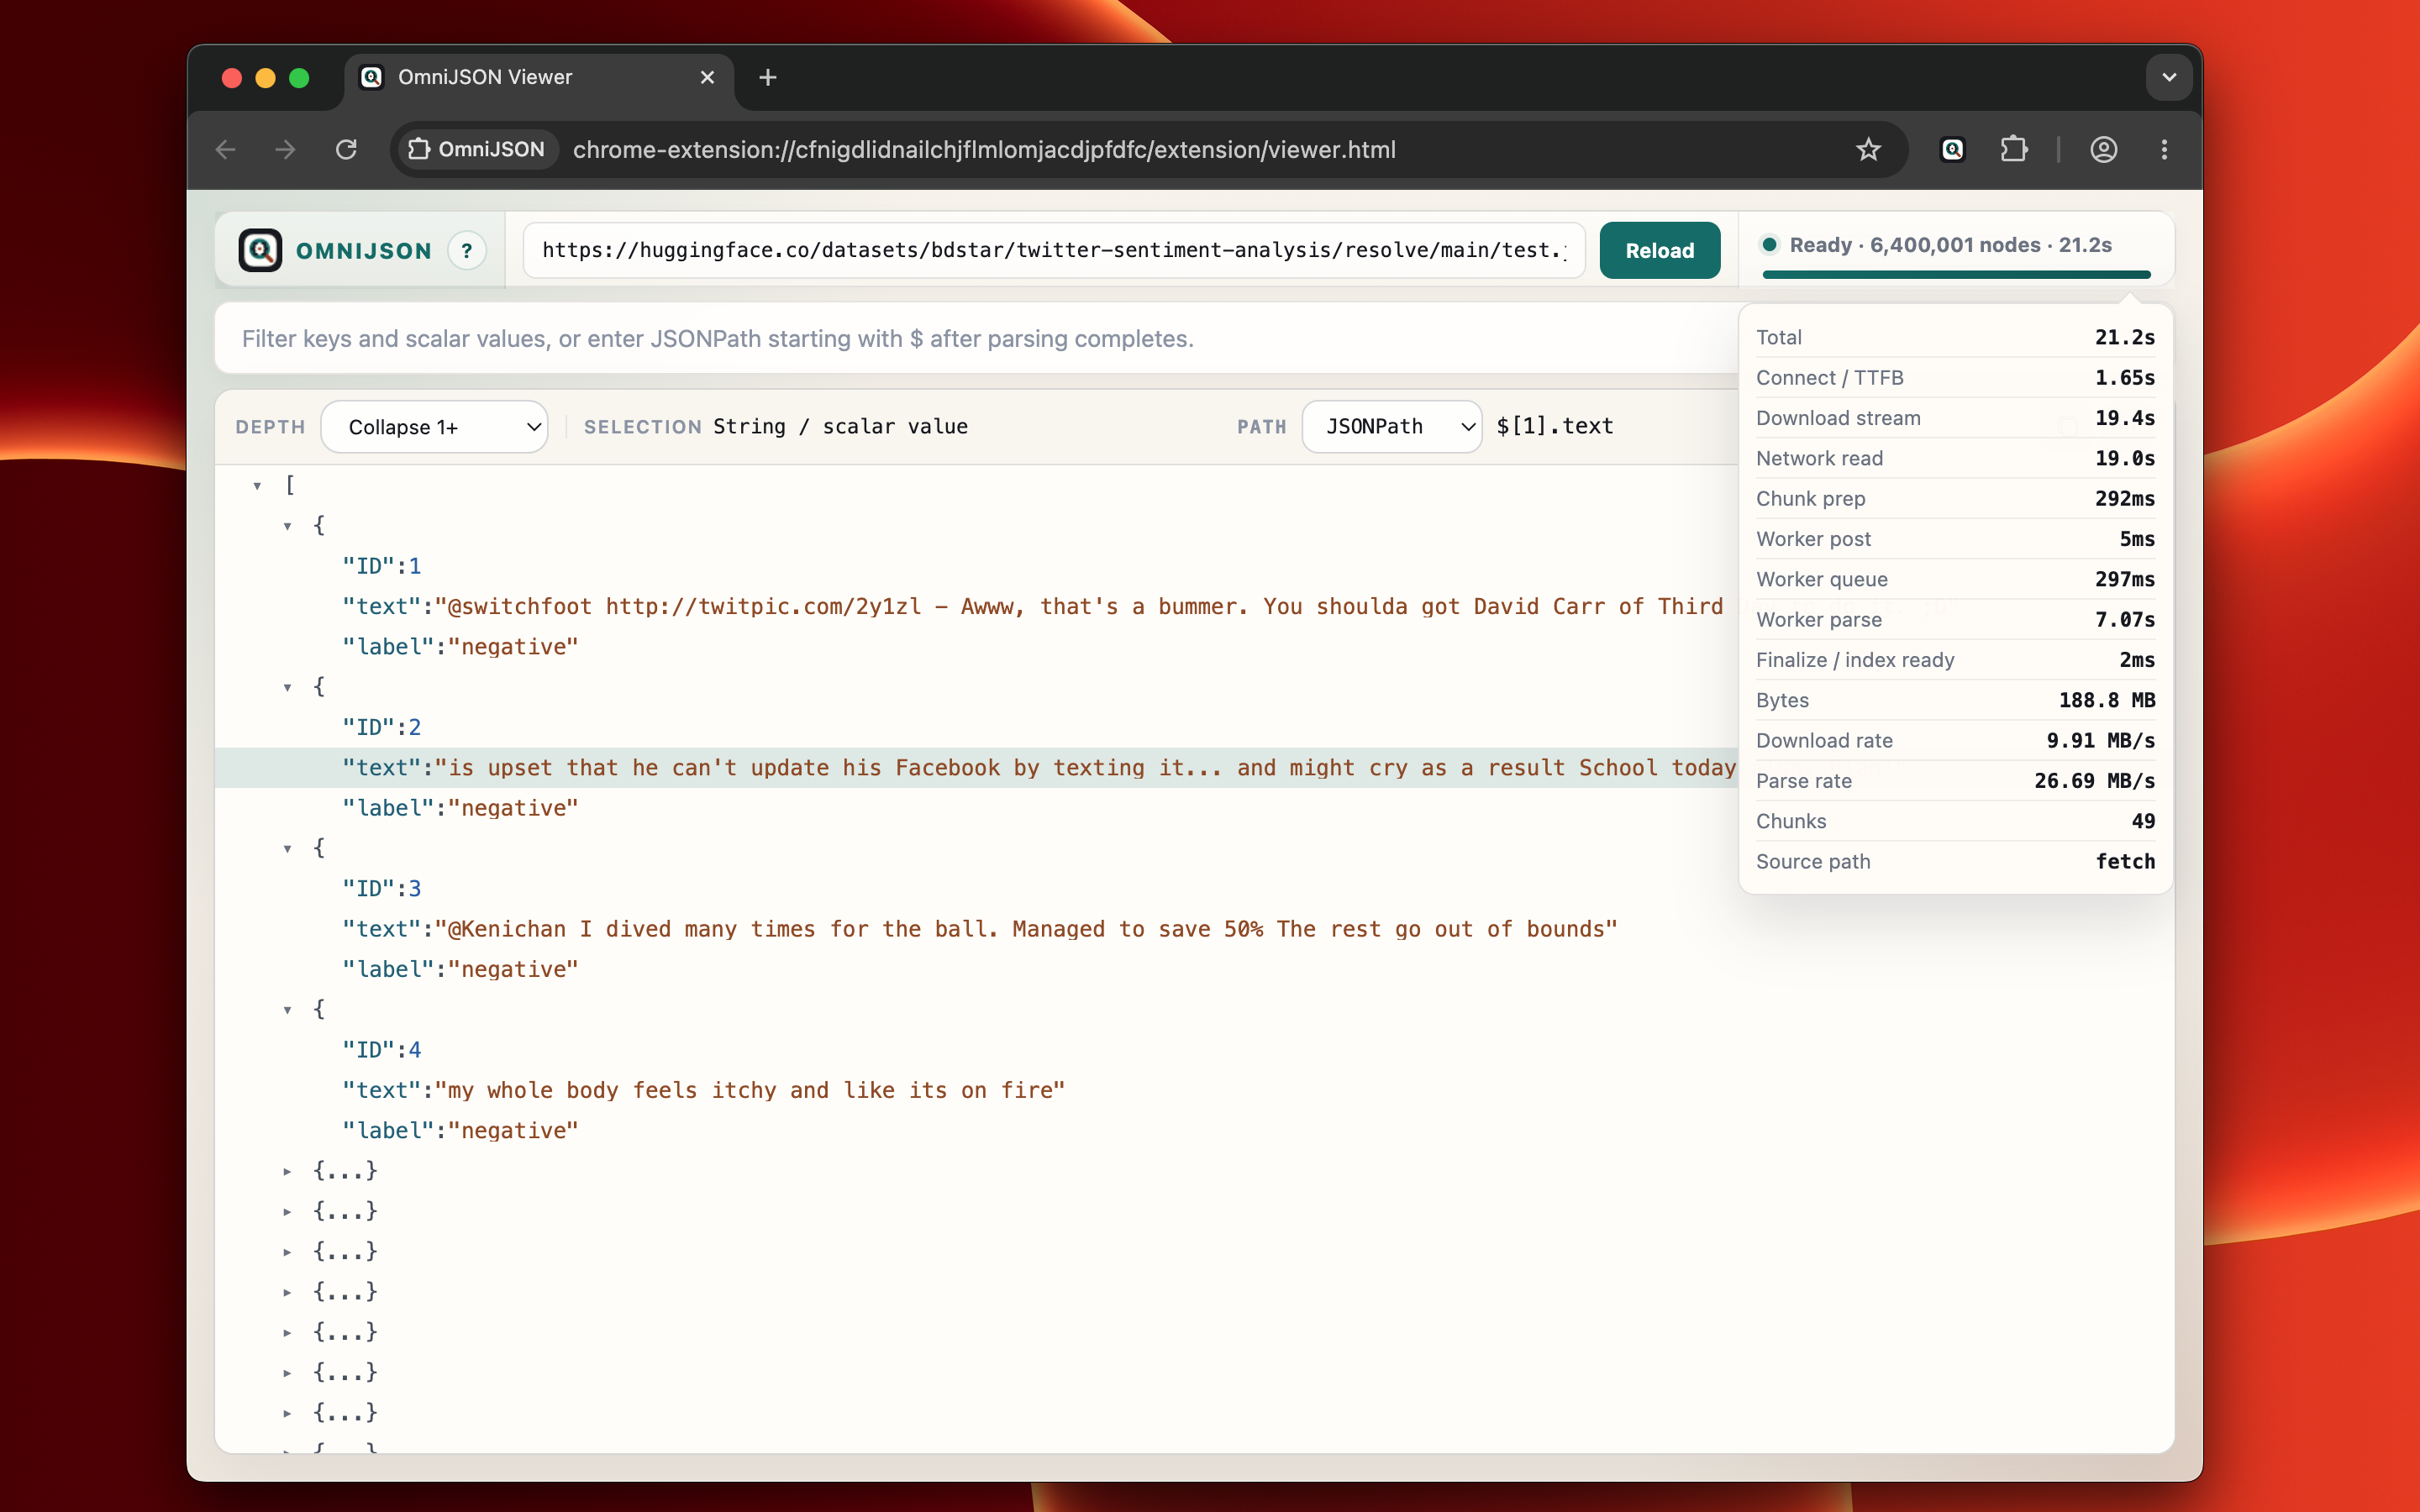Open the help question mark button
Screen dimensions: 2420x1512
(x=466, y=250)
